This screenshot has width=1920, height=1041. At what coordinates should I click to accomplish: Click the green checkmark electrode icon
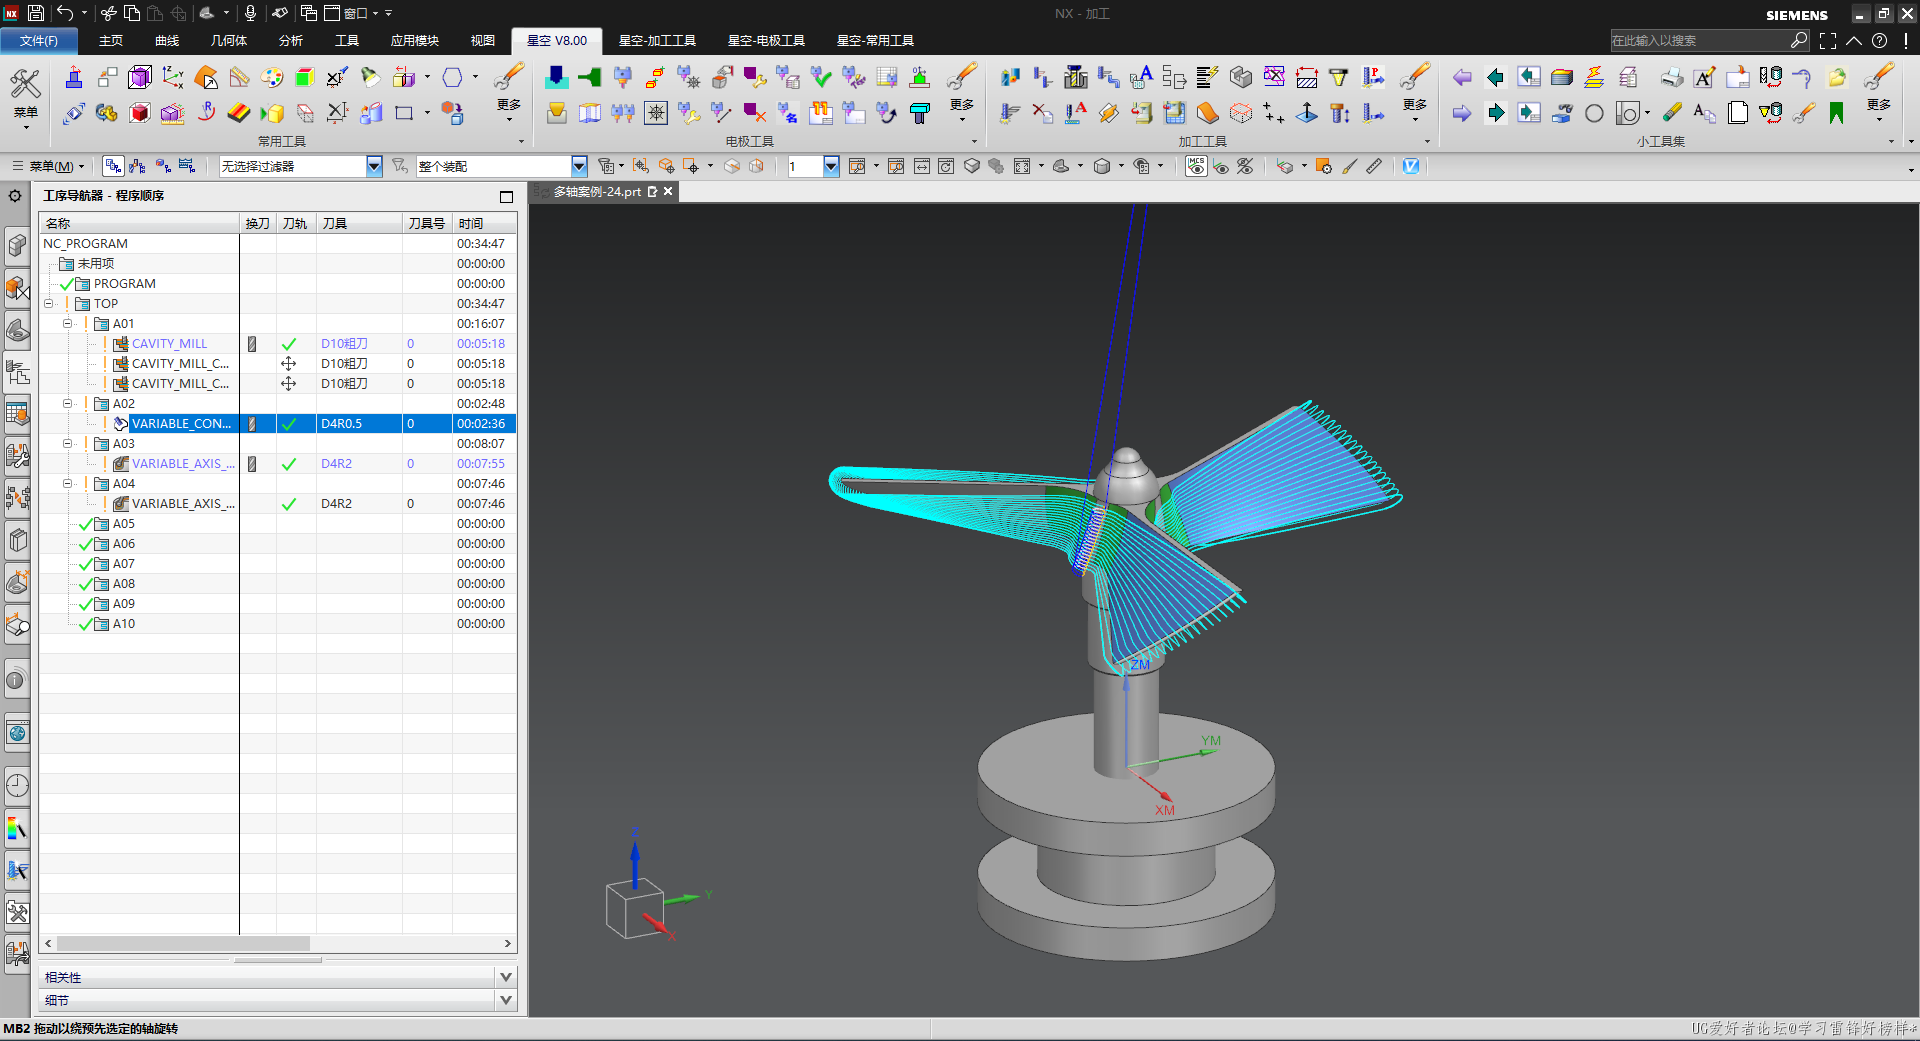click(821, 77)
